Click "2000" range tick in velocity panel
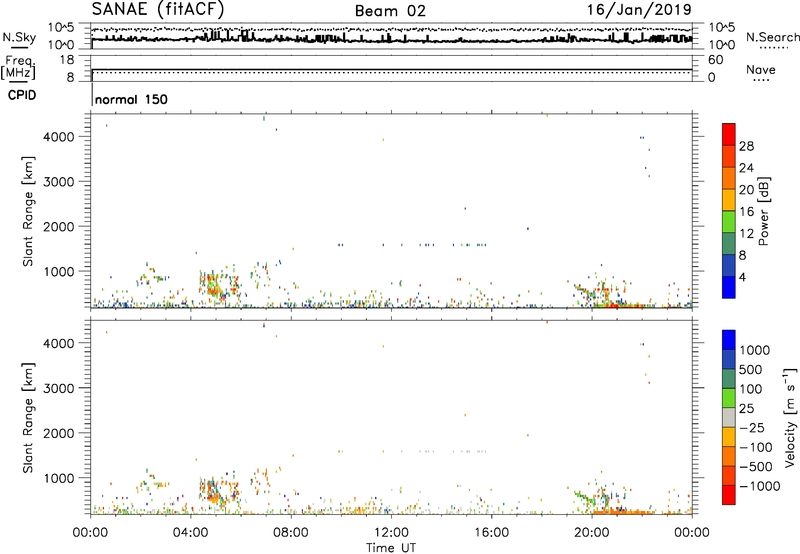This screenshot has height=554, width=800. click(59, 433)
